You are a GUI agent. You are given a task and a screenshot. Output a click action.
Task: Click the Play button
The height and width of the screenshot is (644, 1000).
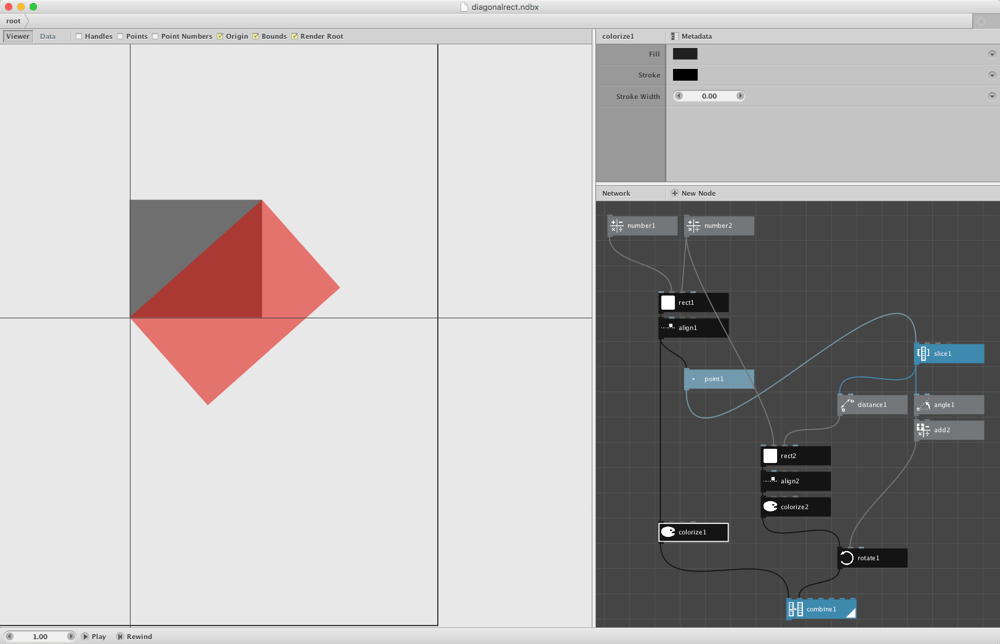[x=94, y=636]
